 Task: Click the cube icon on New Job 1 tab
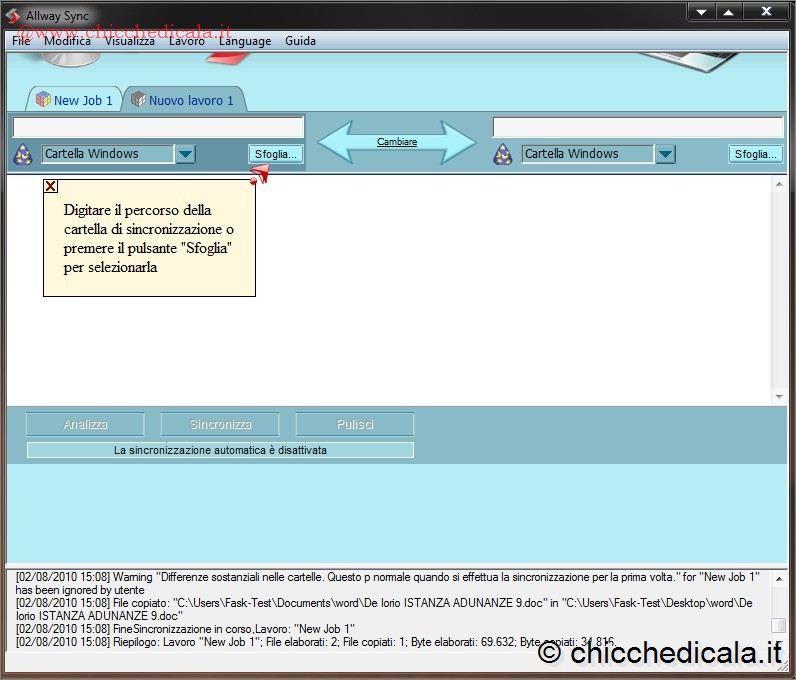coord(43,100)
